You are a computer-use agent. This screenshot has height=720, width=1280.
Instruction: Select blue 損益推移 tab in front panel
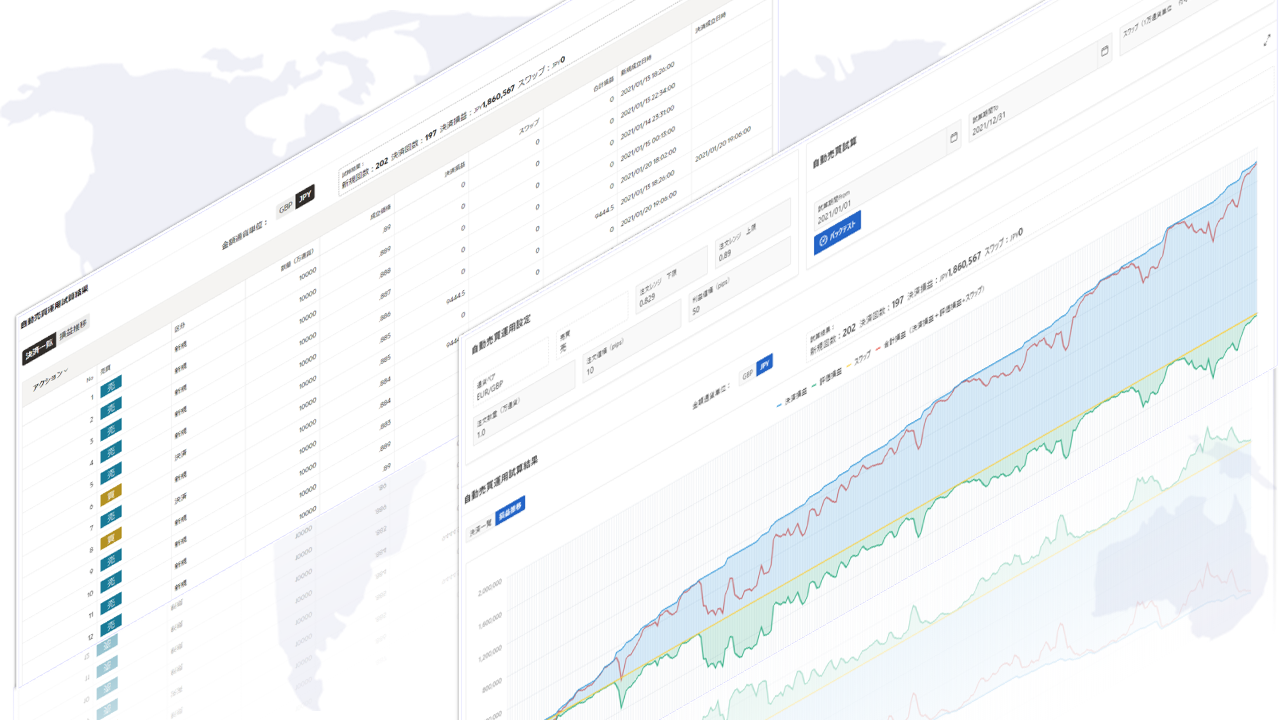pyautogui.click(x=510, y=511)
